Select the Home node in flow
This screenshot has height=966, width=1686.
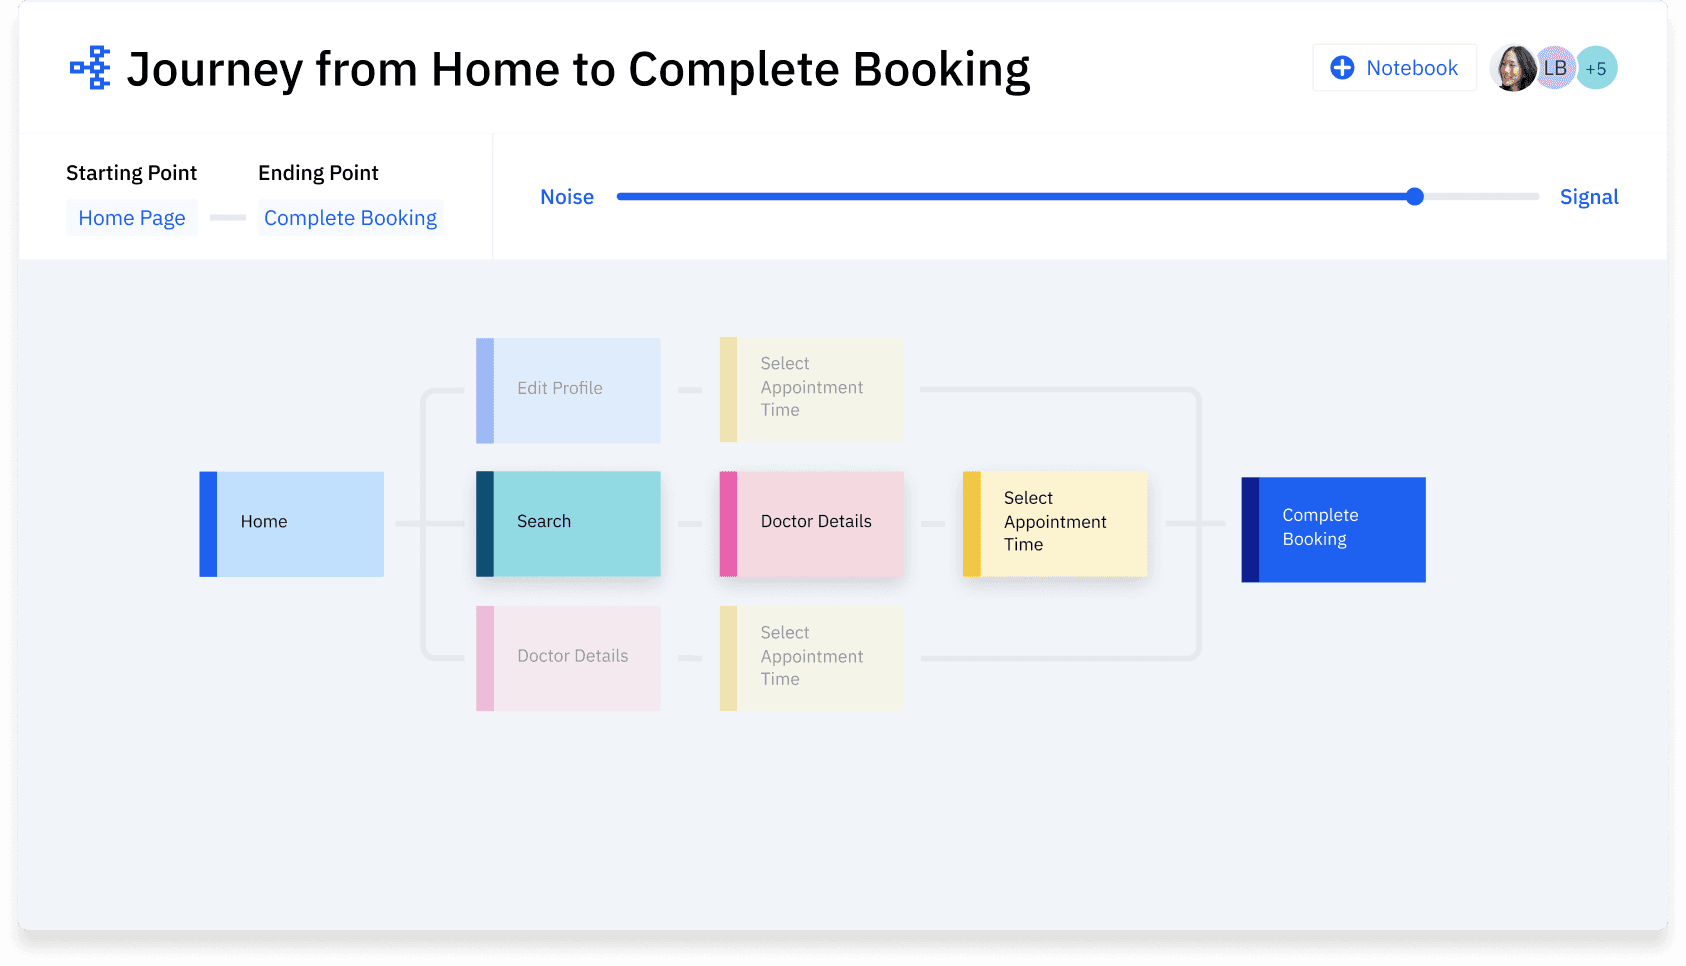point(292,523)
